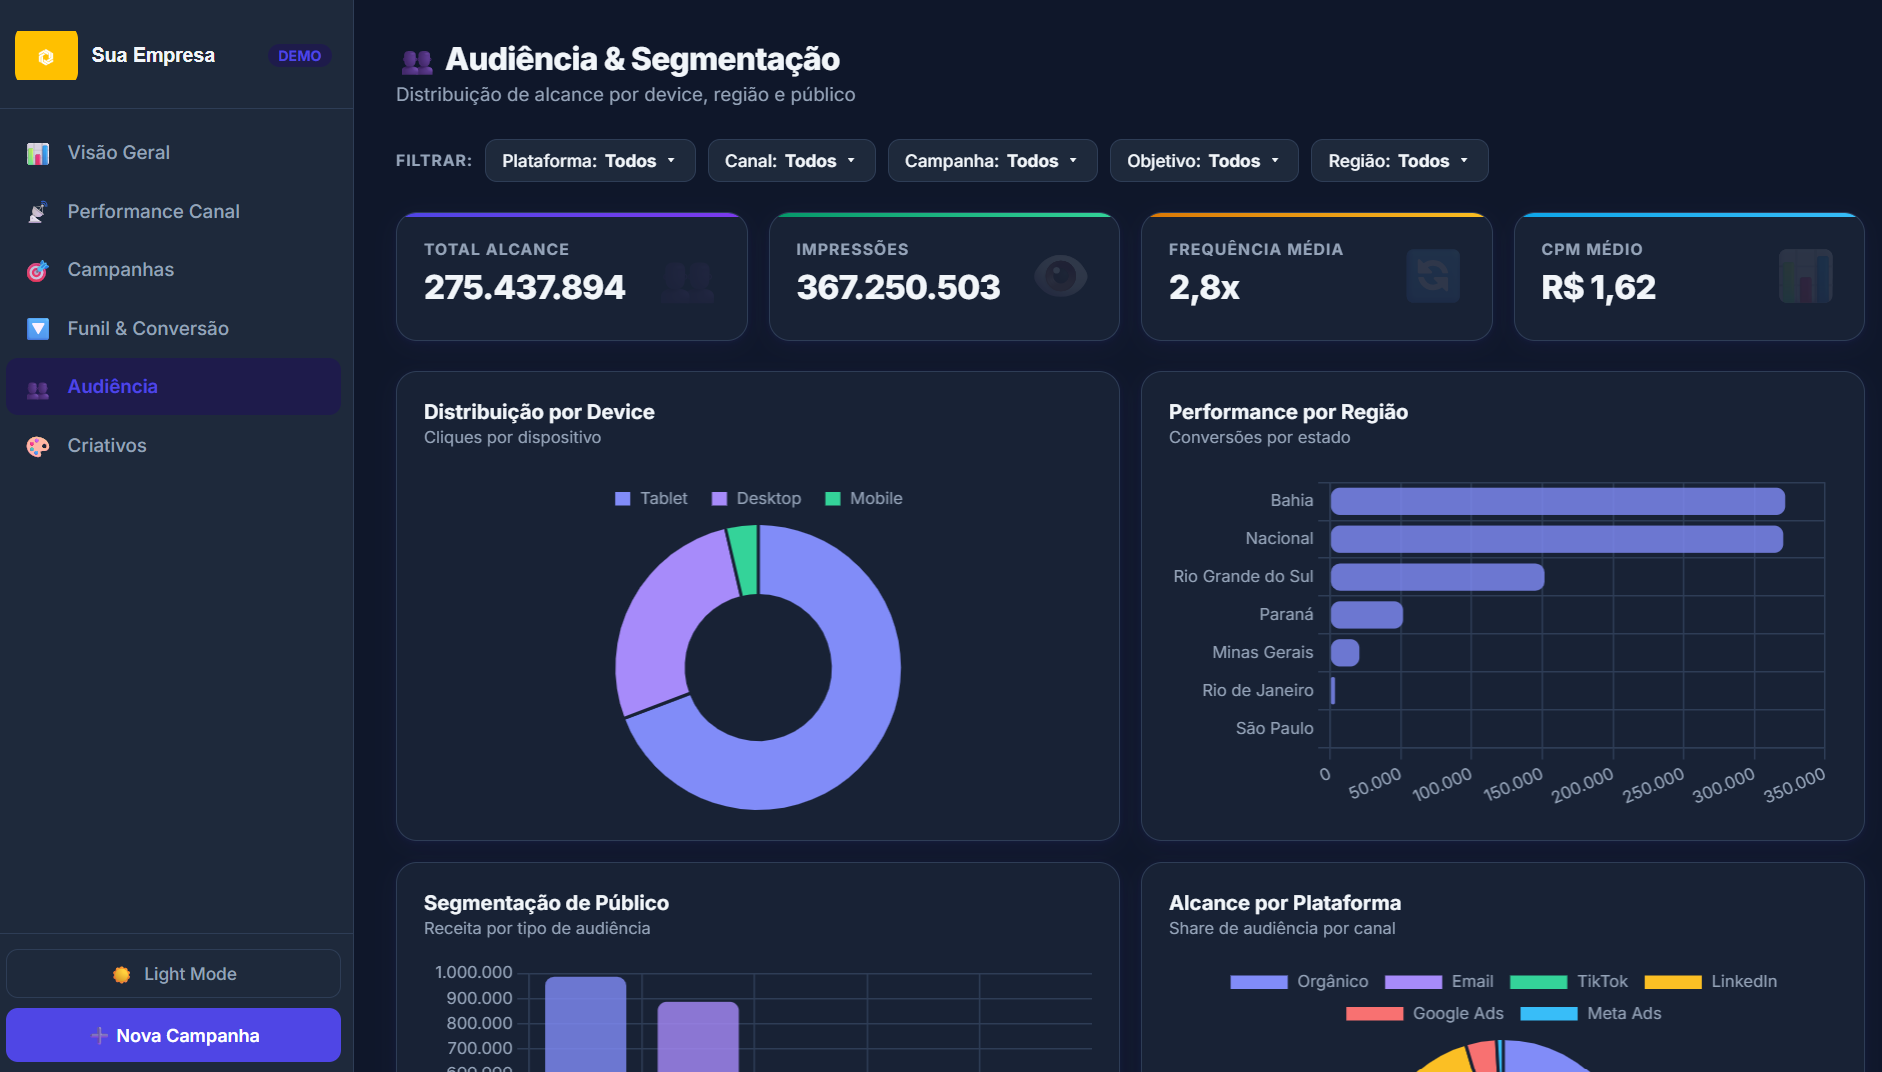Click the eye icon in Impressões card

point(1061,275)
